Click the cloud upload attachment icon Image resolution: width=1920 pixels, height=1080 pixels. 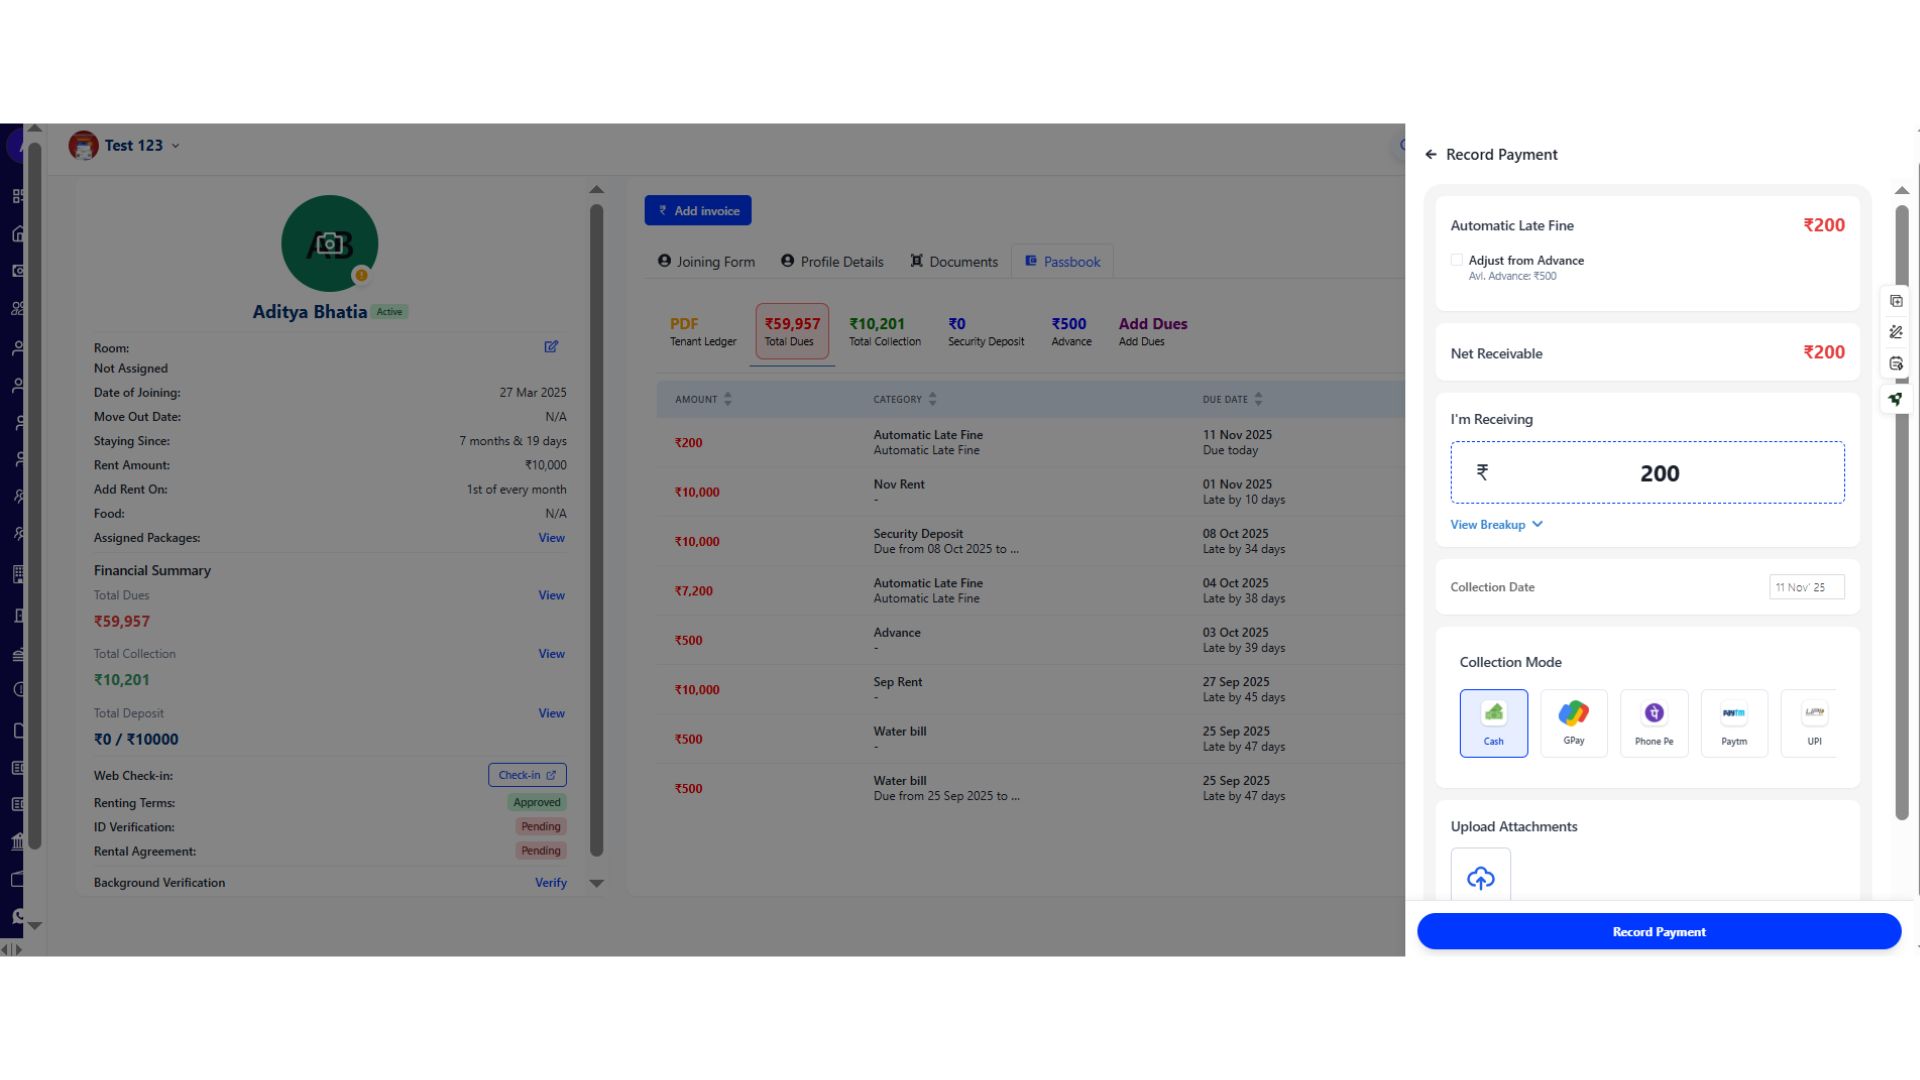1480,877
